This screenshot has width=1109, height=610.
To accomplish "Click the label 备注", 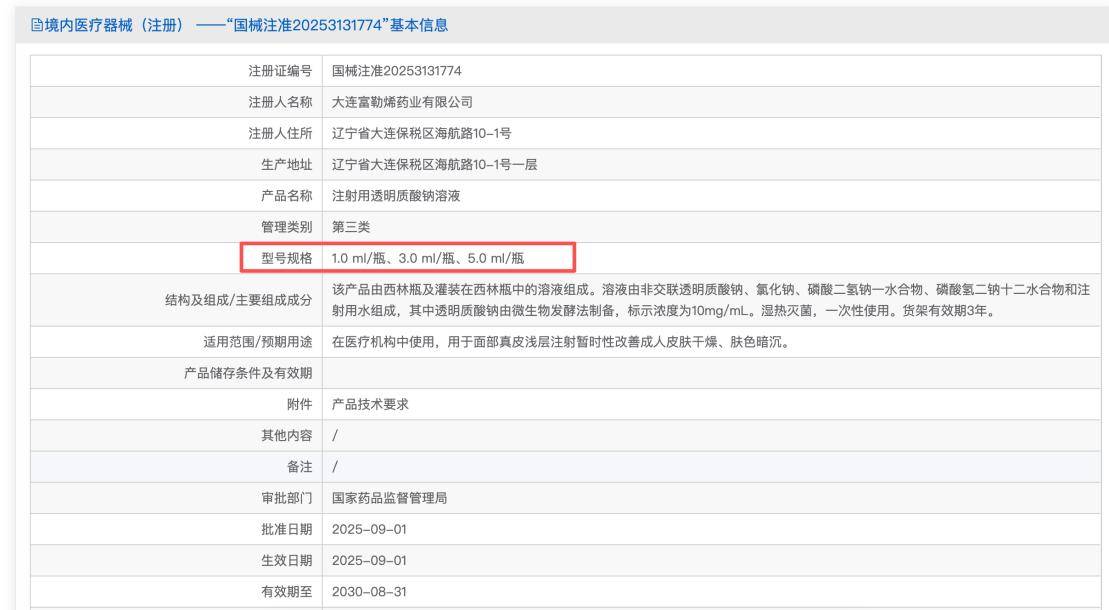I will pos(299,466).
